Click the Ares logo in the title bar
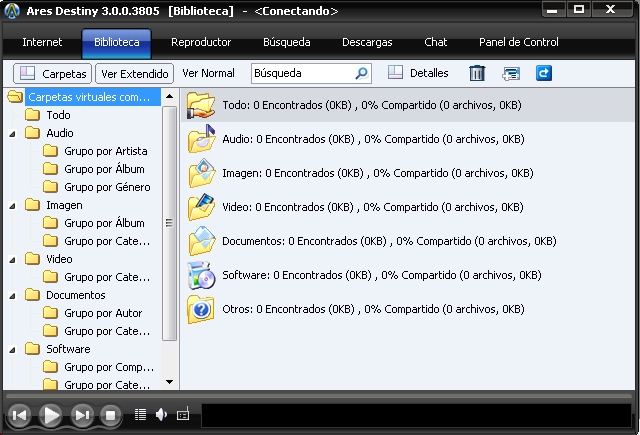The width and height of the screenshot is (640, 435). coord(12,11)
